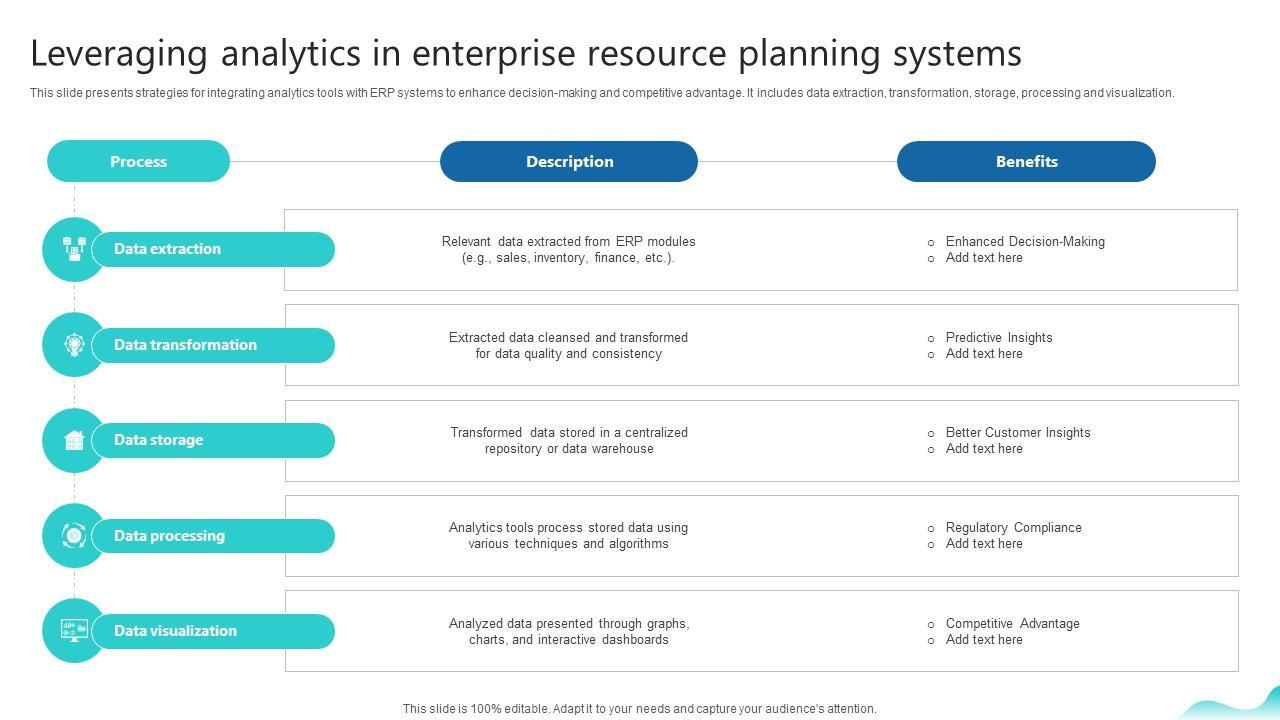Click the Enhanced Decision-Making bullet
Screen dimensions: 1280x720
tap(1025, 241)
